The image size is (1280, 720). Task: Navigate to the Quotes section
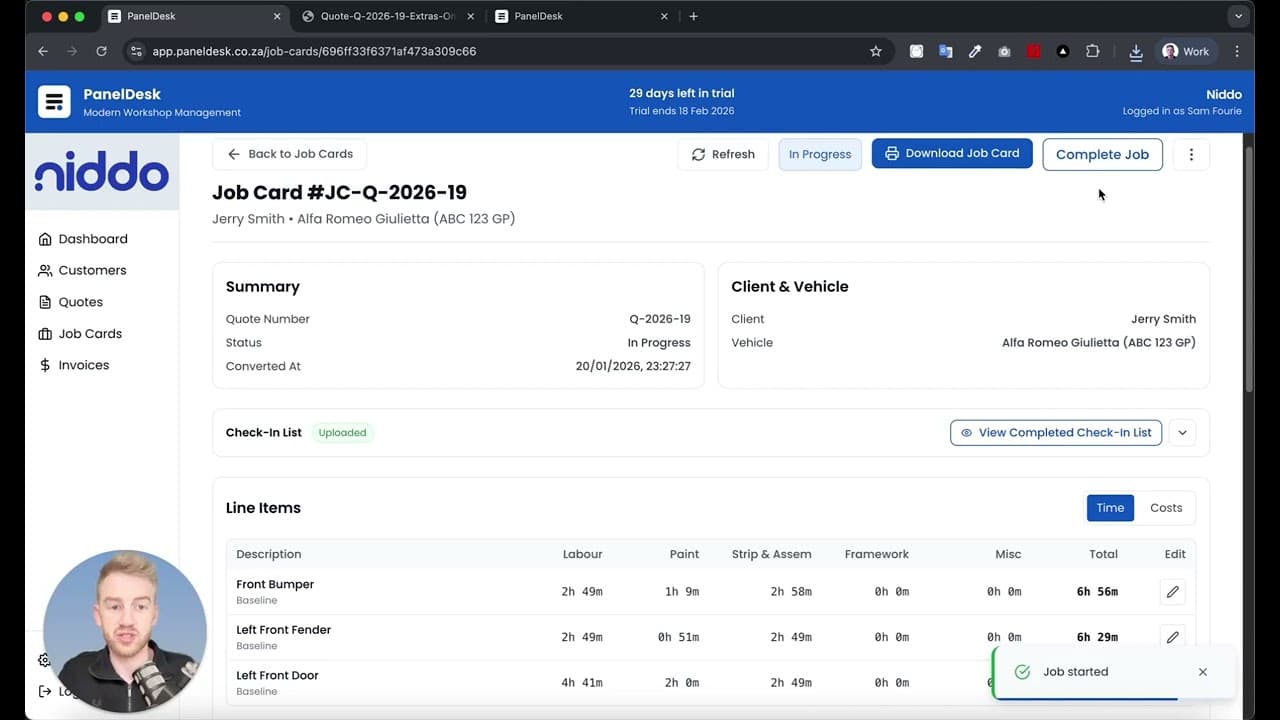(x=80, y=301)
